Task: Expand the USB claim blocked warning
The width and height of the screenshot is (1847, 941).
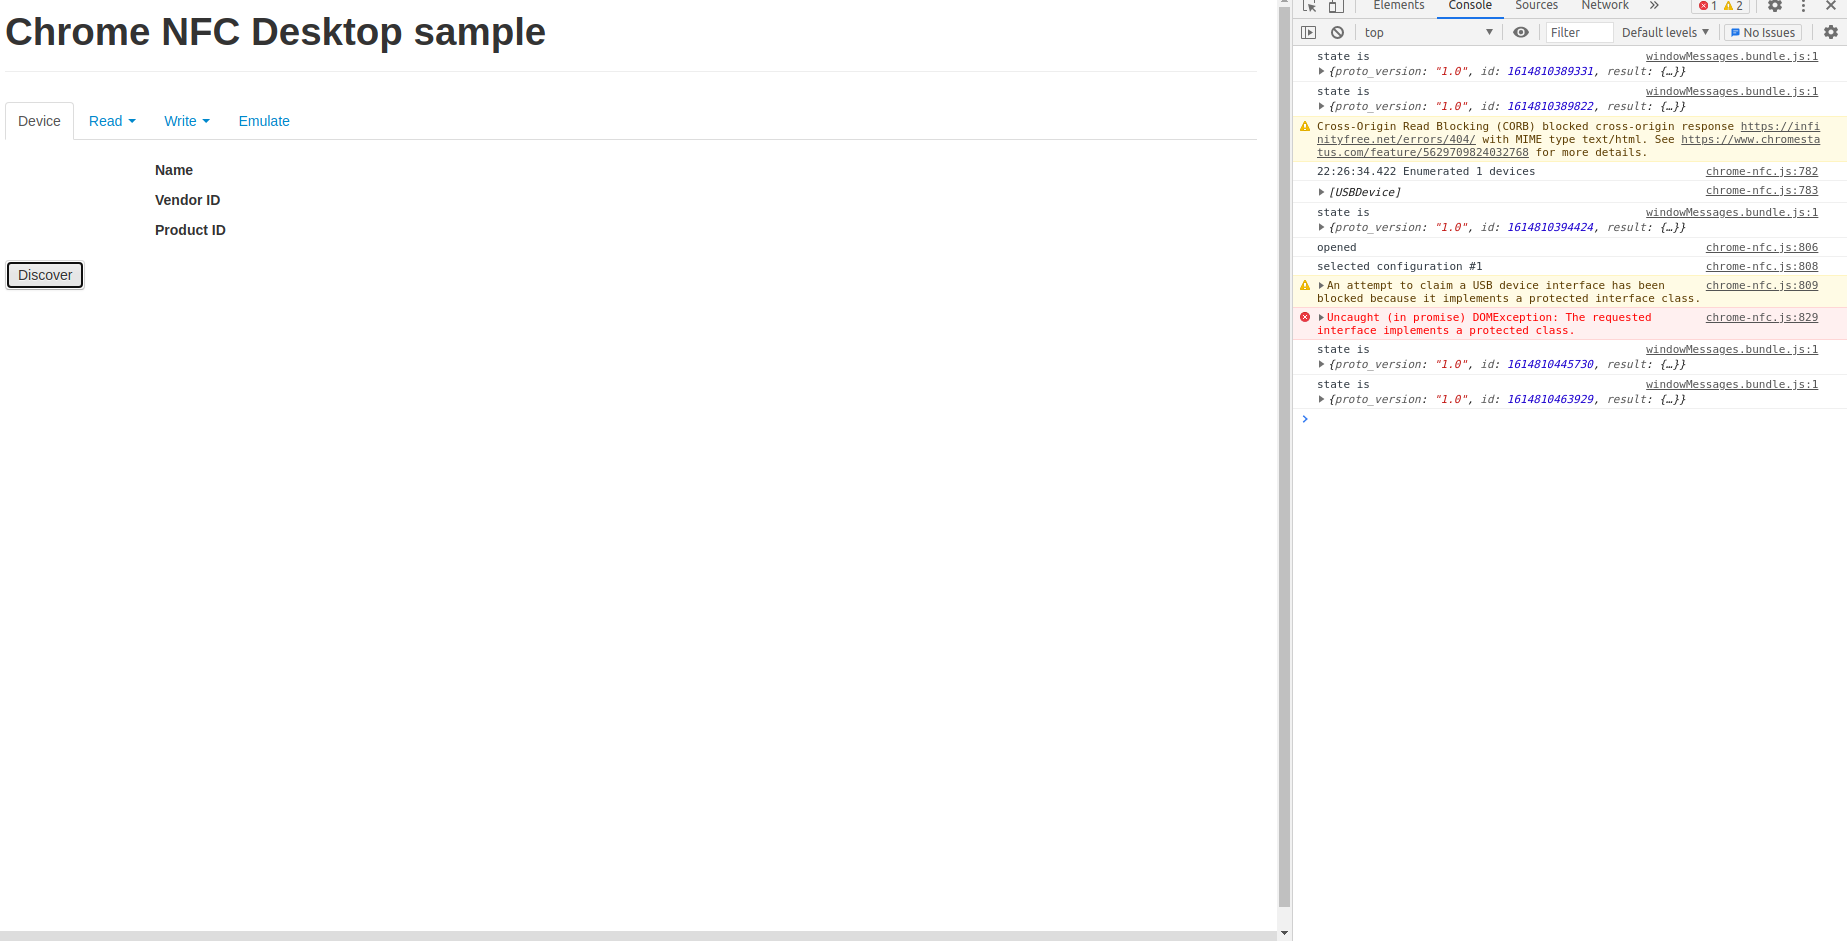Action: [x=1322, y=286]
